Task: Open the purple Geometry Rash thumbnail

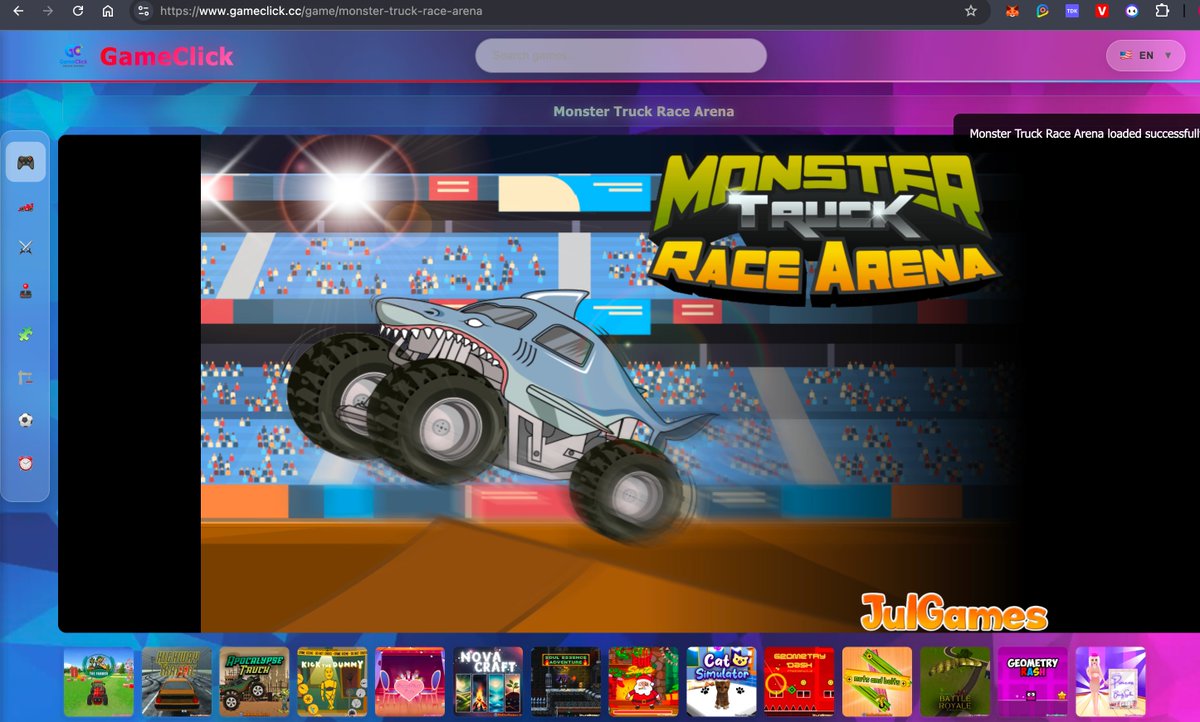Action: 1033,681
